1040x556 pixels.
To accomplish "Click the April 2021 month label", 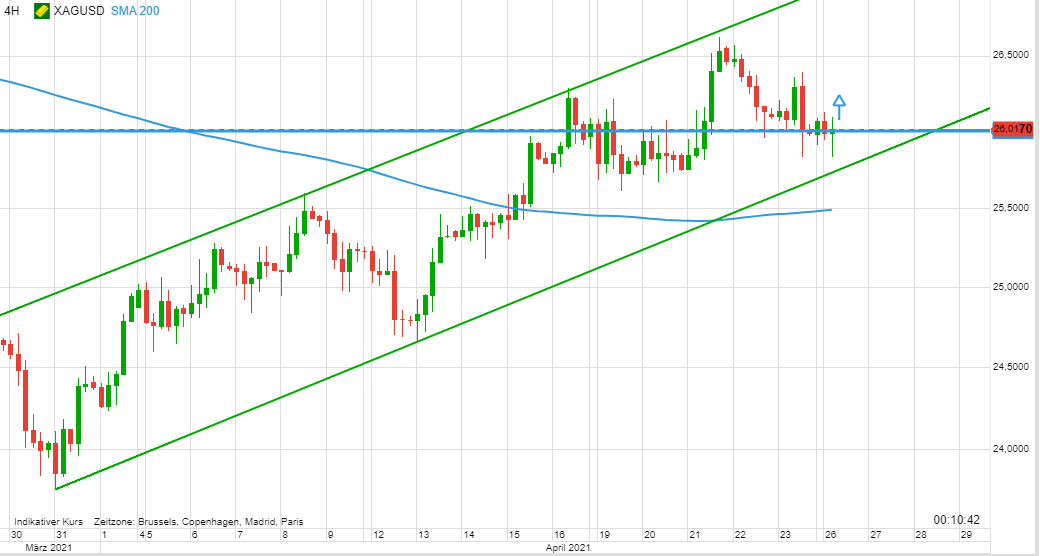I will tap(568, 548).
